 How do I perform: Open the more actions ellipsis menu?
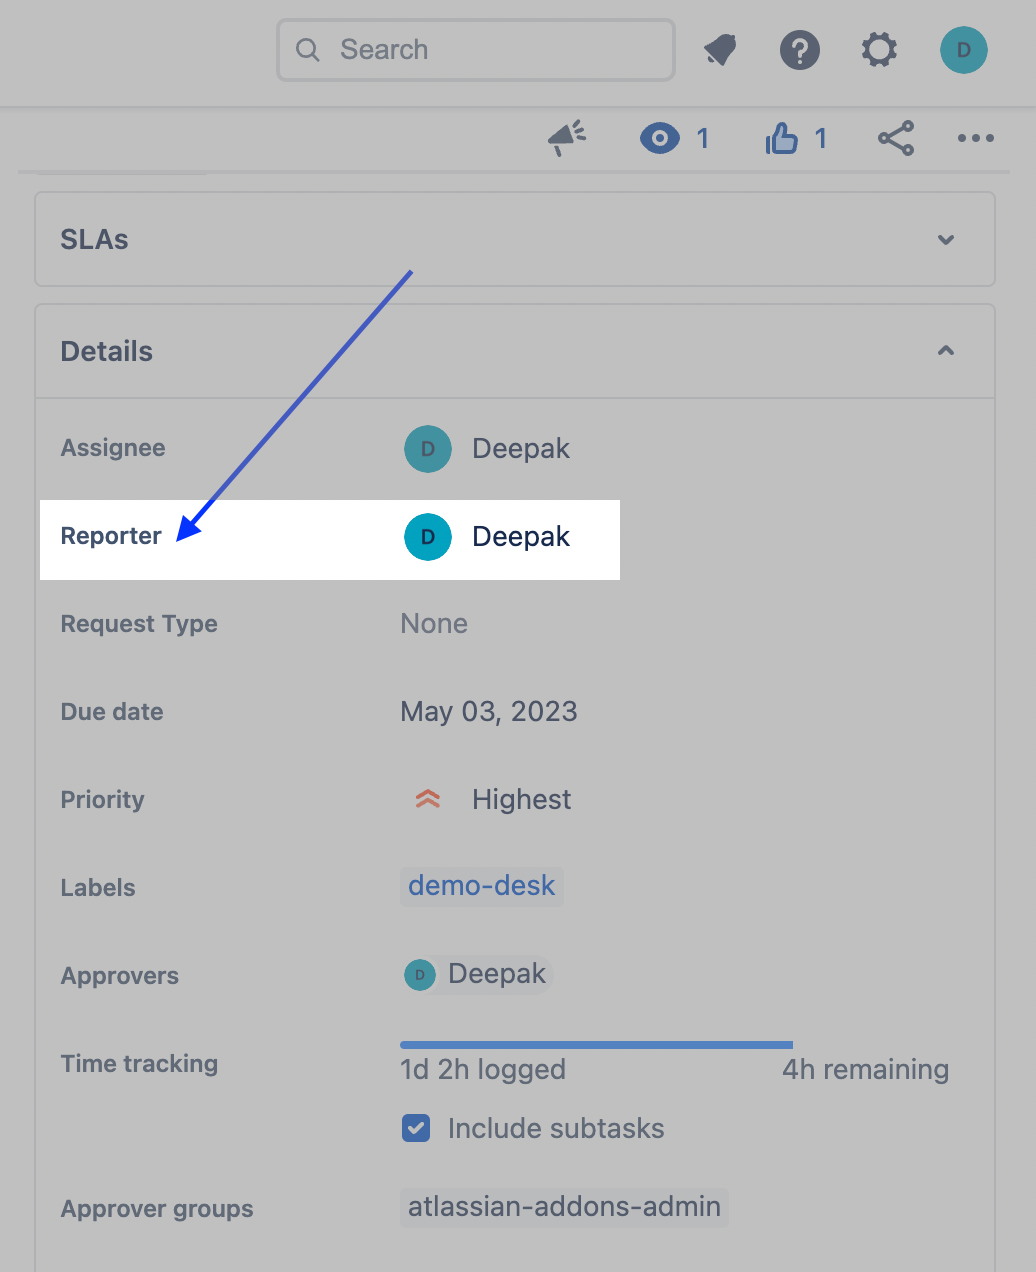[x=975, y=138]
